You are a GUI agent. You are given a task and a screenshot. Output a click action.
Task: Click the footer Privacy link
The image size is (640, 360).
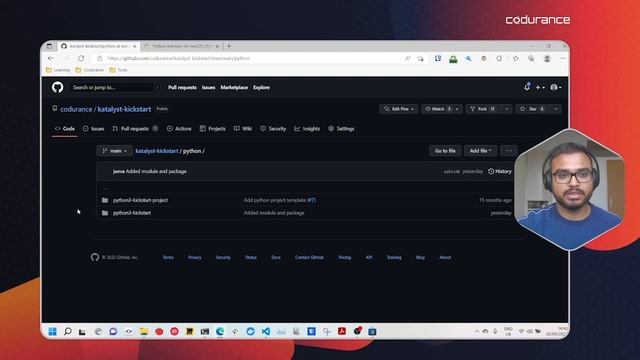[x=195, y=258]
